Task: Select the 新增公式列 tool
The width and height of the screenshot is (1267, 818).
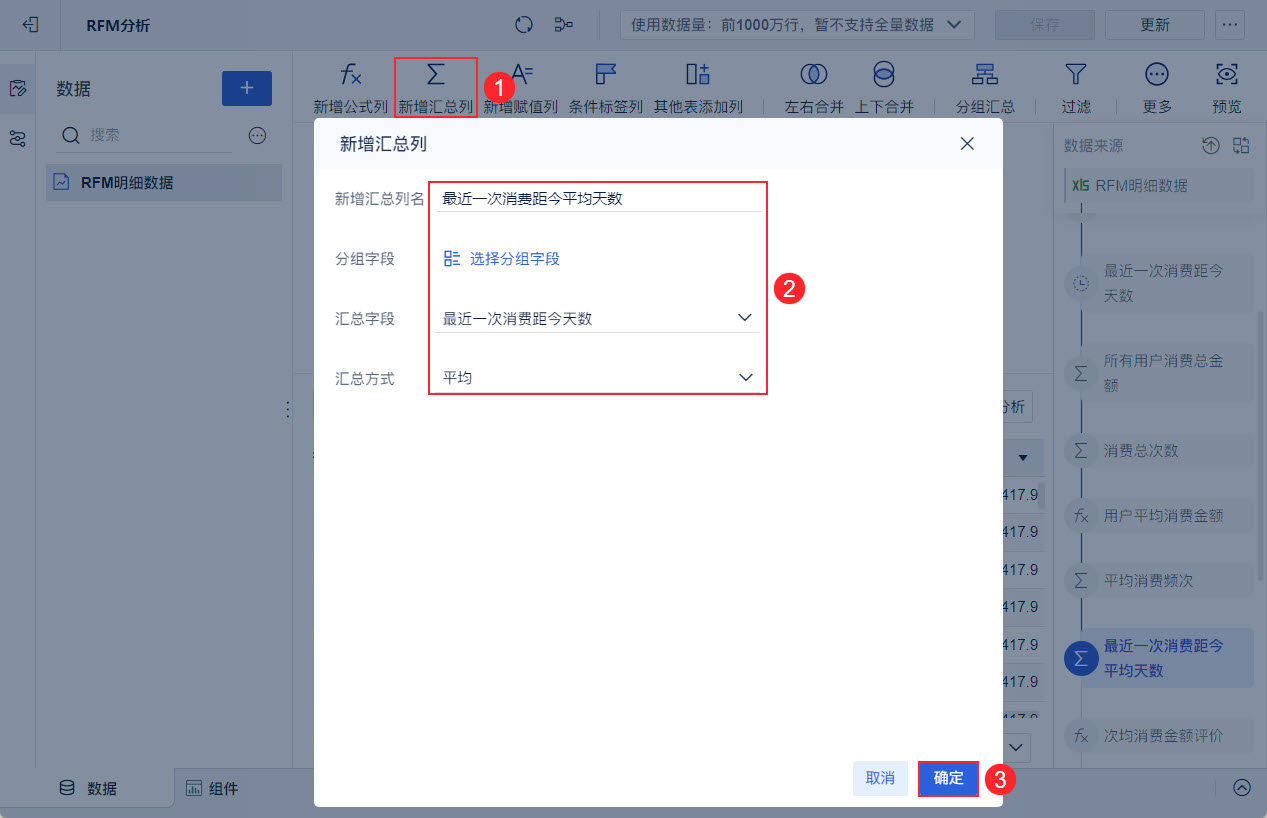Action: tap(351, 88)
